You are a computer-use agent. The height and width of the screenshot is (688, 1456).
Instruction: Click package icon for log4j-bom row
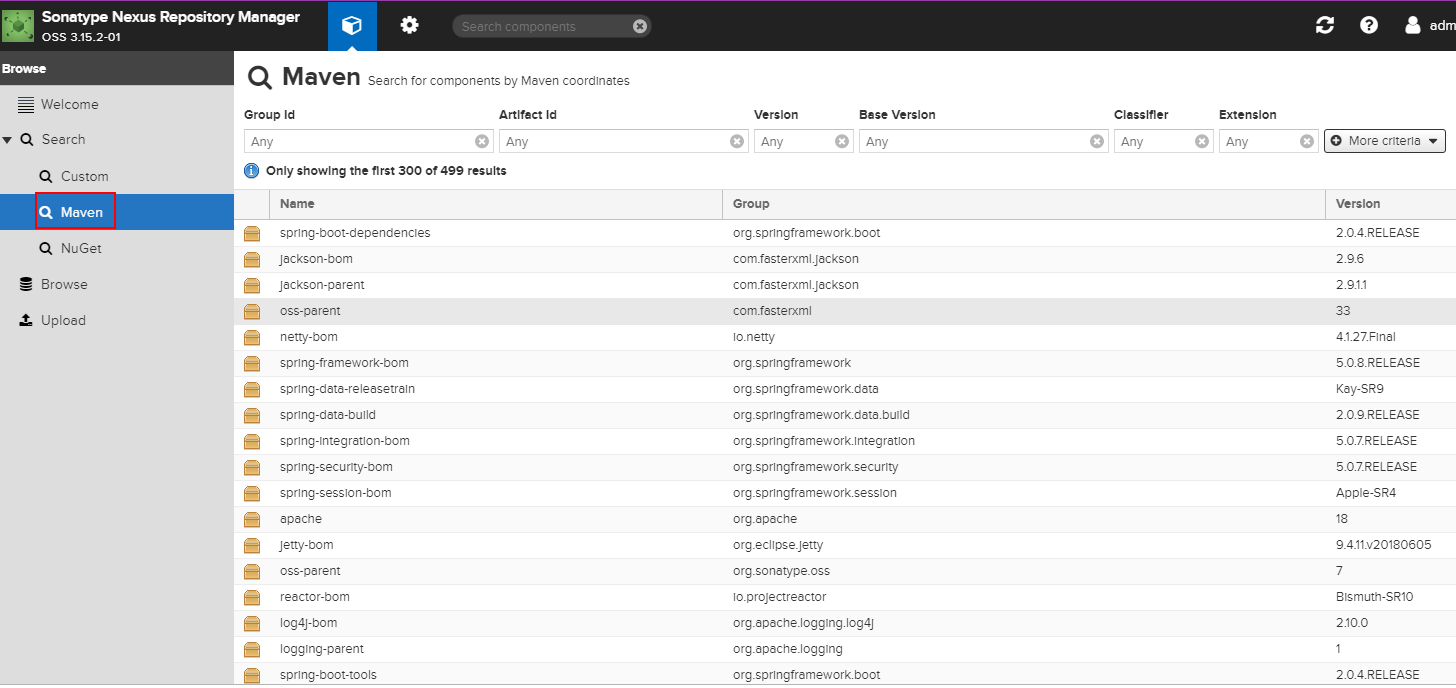(252, 623)
